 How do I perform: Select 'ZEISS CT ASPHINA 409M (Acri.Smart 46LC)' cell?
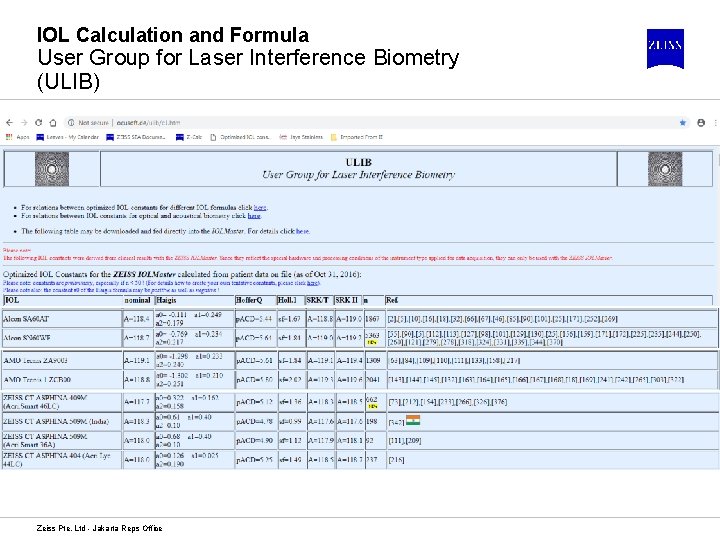pyautogui.click(x=62, y=402)
